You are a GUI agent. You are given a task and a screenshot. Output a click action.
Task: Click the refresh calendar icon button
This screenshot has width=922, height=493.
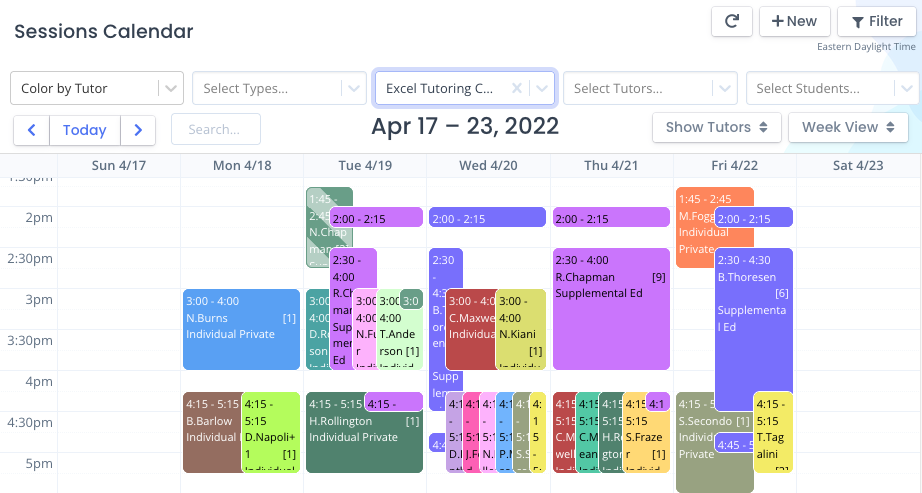pyautogui.click(x=731, y=22)
